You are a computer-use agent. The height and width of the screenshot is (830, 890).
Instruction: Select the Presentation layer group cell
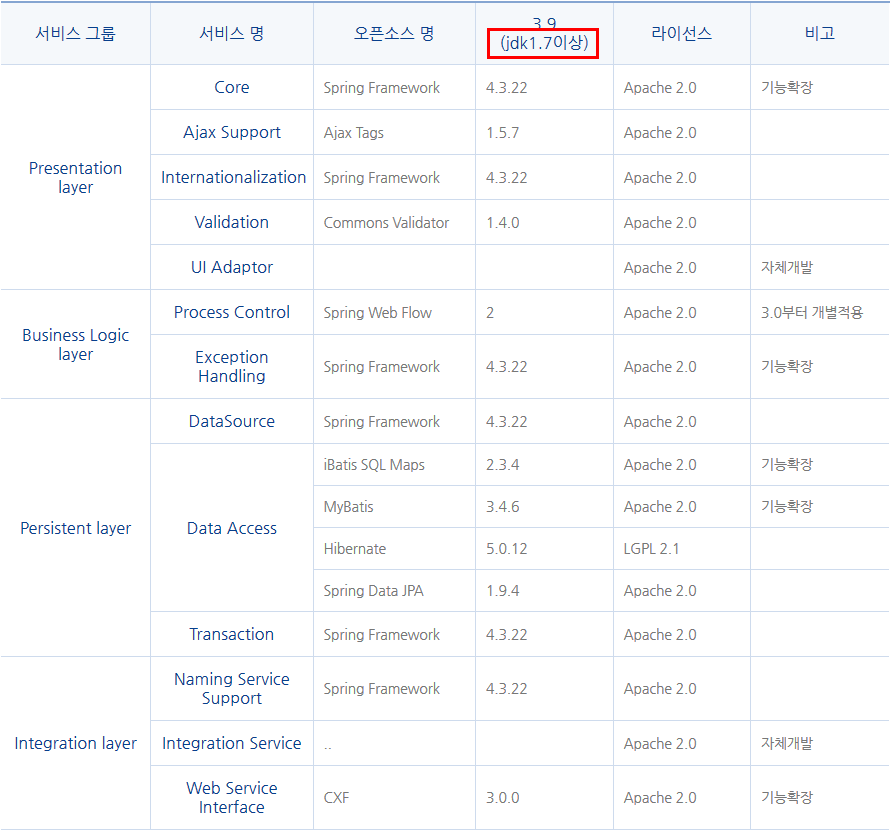click(75, 177)
